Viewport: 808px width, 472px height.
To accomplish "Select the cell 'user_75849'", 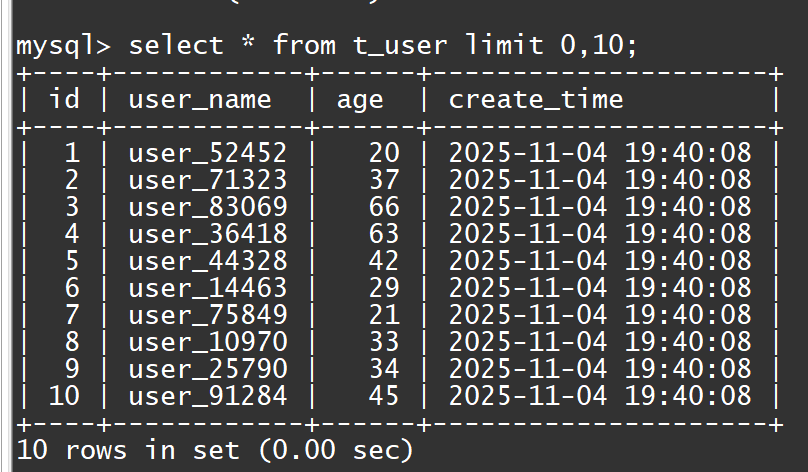I will (x=208, y=315).
